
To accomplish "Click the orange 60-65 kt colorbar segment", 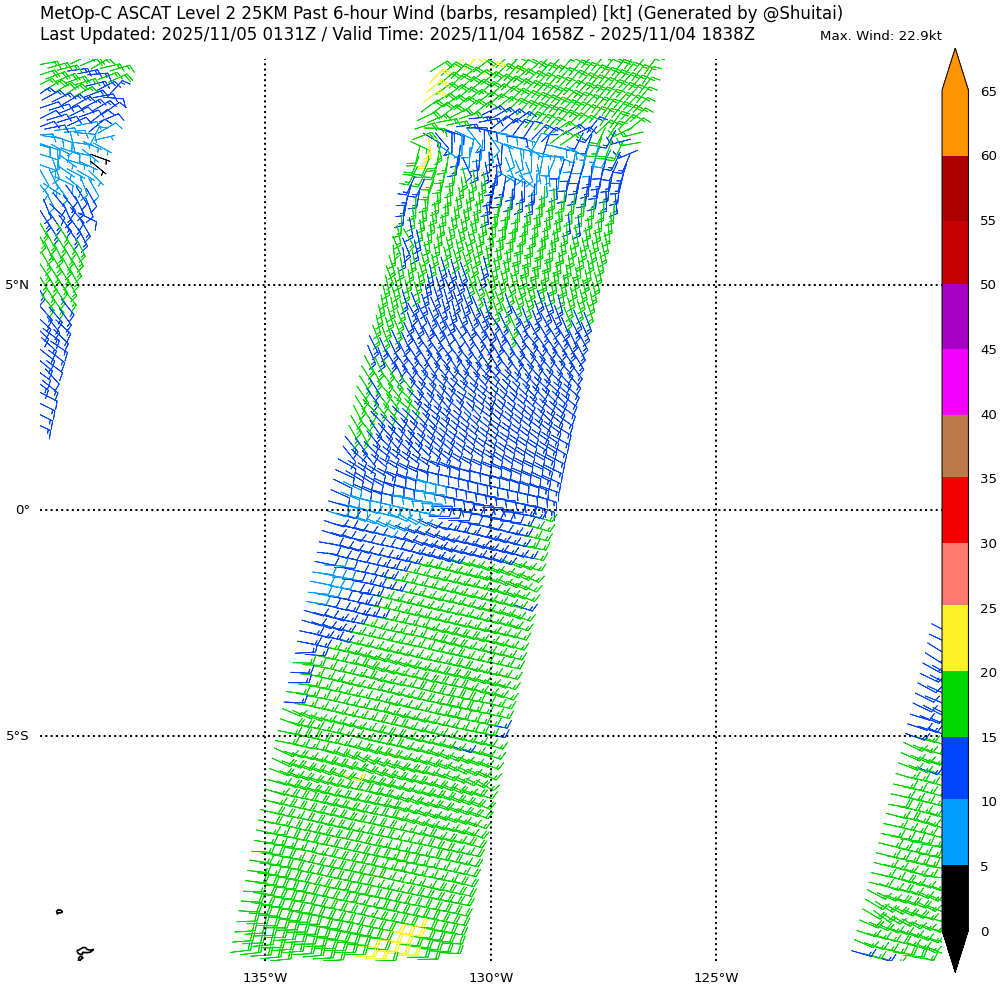I will [x=954, y=123].
